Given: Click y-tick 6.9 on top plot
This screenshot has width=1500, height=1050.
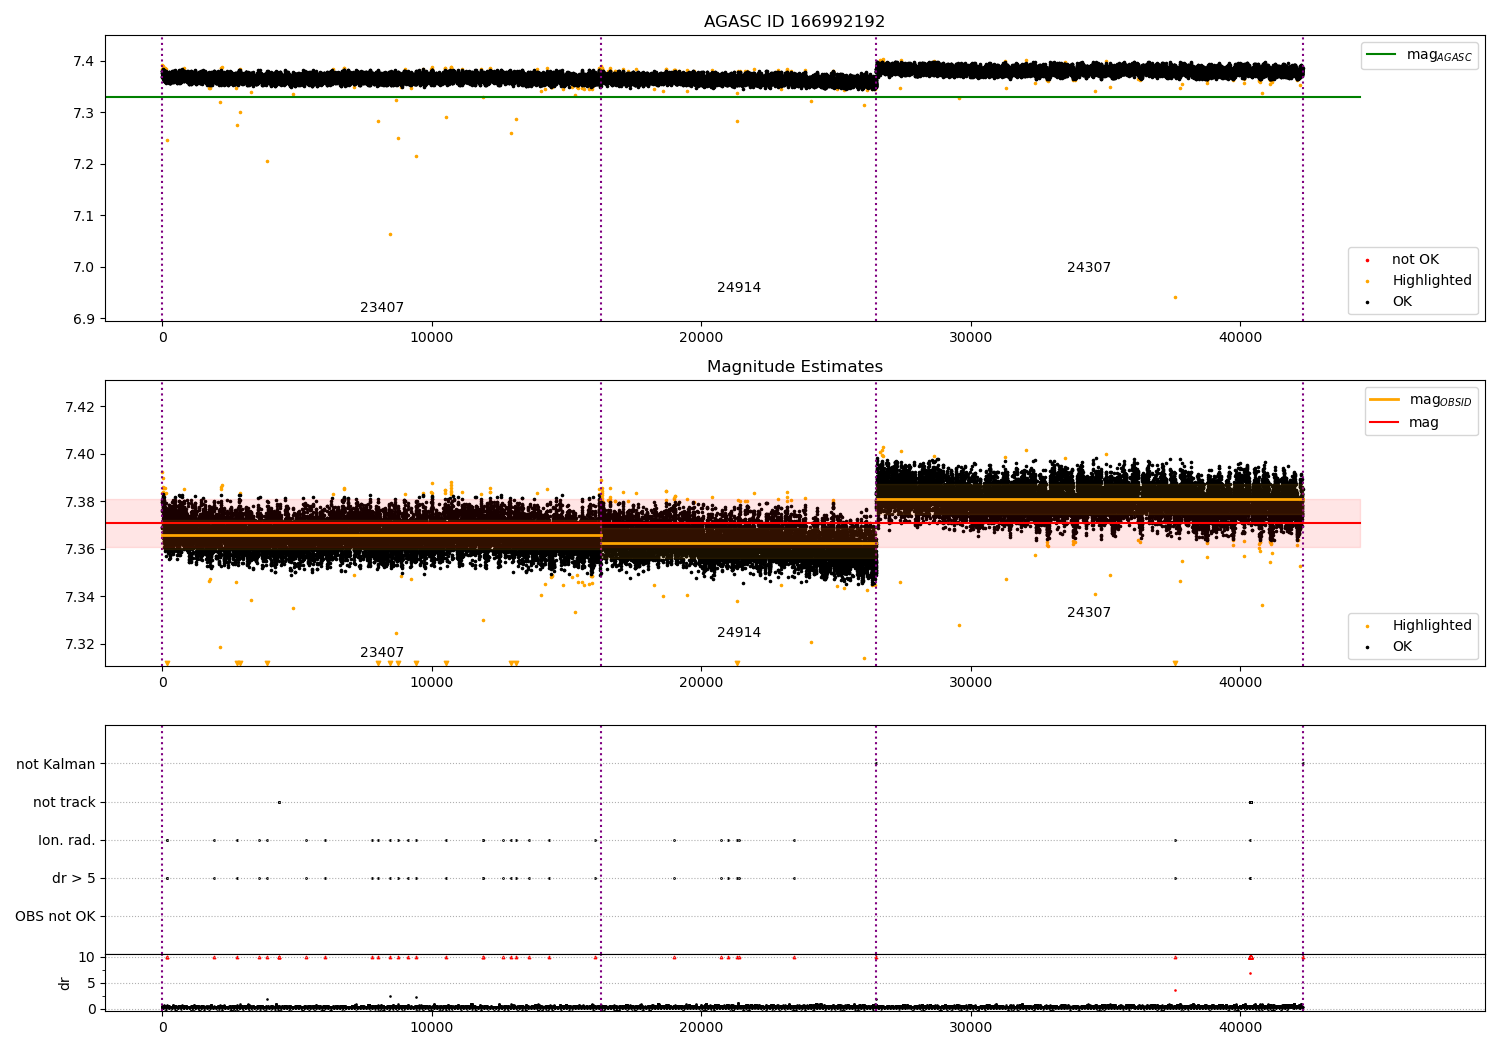Looking at the screenshot, I should (84, 319).
